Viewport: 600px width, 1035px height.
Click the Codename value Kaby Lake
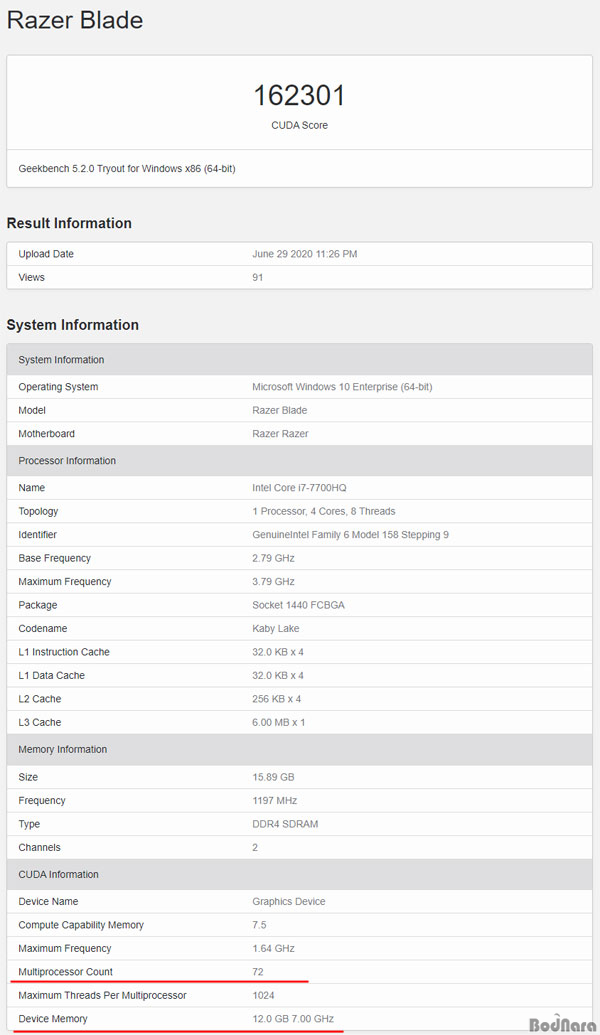click(275, 628)
